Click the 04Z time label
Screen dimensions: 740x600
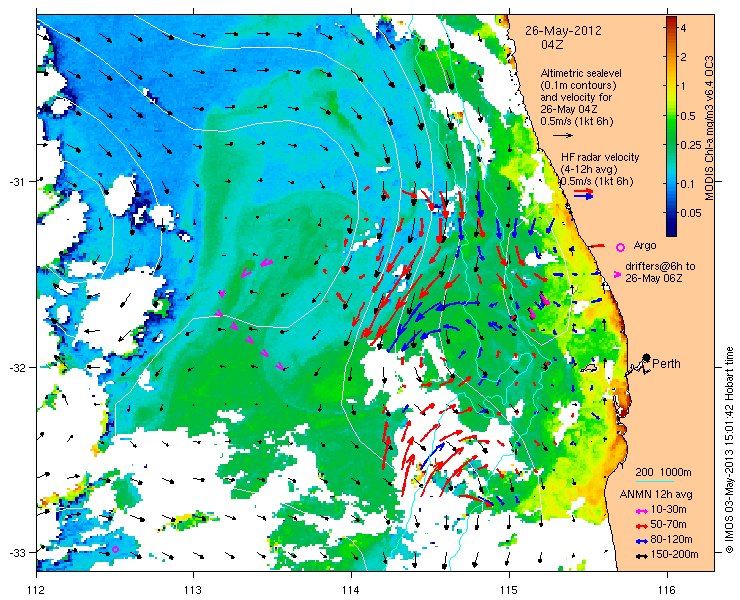tap(553, 45)
